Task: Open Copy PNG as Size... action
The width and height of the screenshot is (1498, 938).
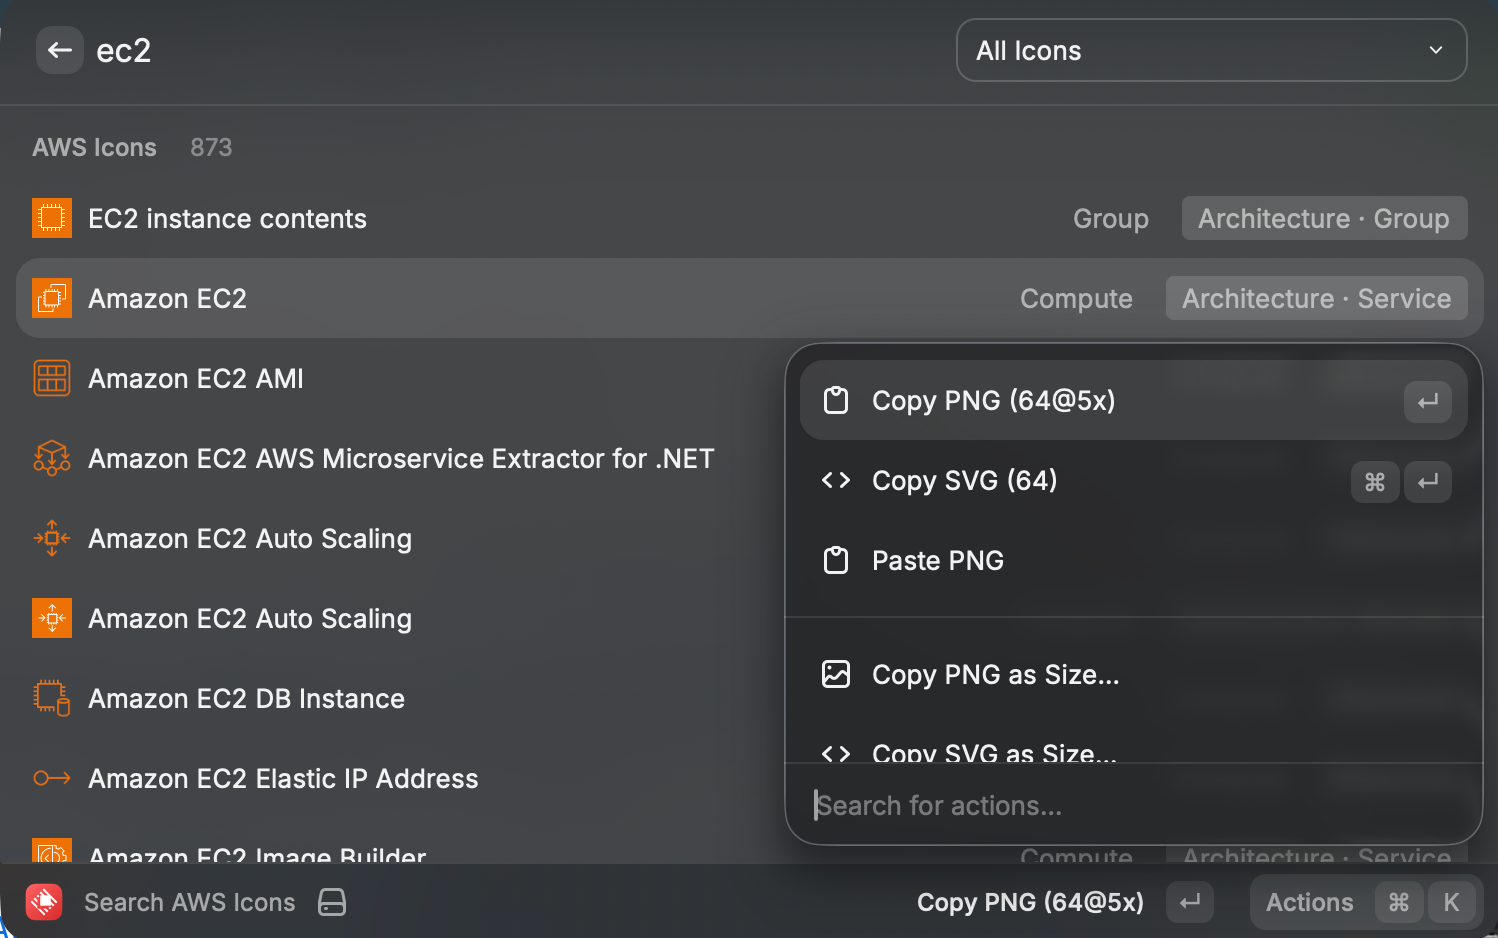Action: (1133, 674)
